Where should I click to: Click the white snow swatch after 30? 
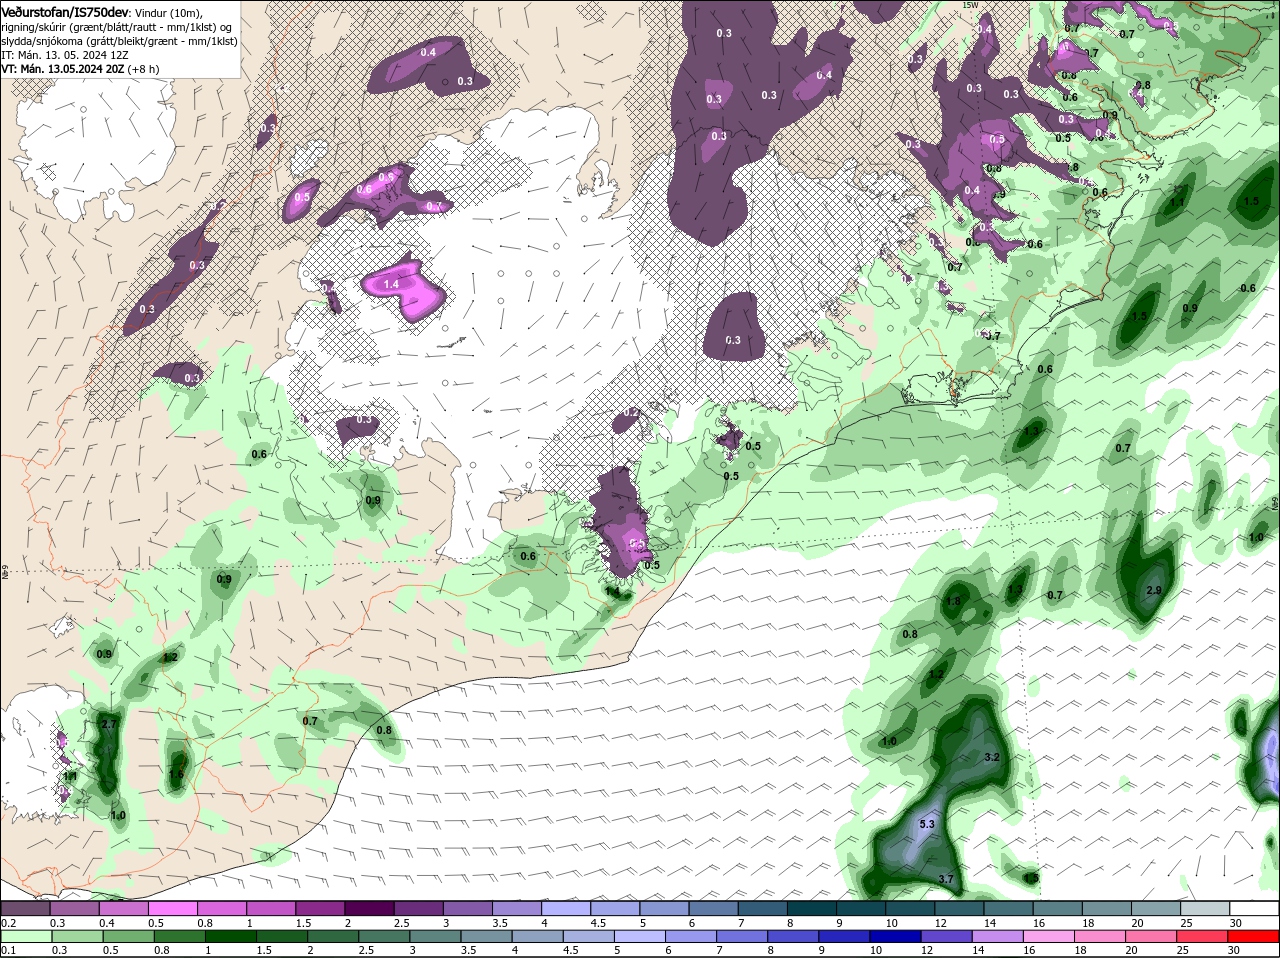click(x=1255, y=908)
